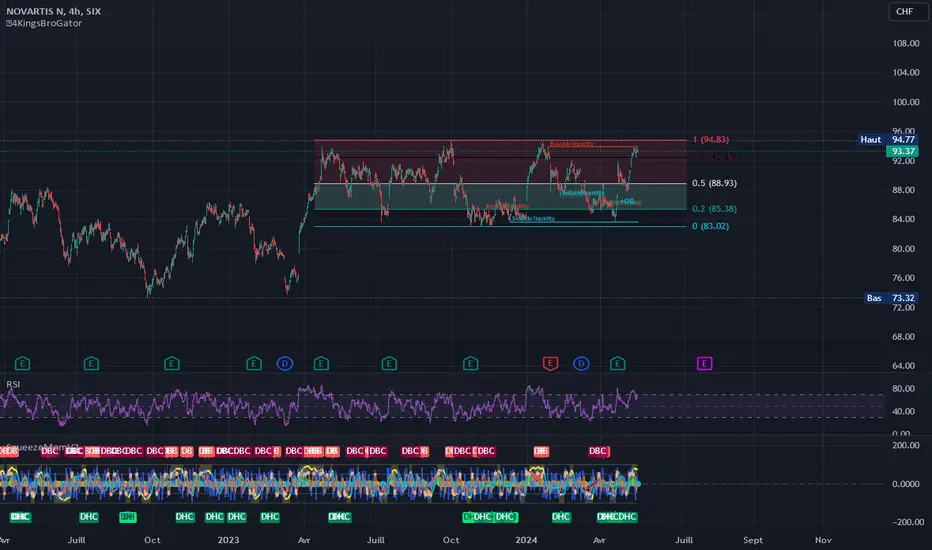Viewport: 932px width, 550px height.
Task: Click the 2024 time axis label
Action: (x=526, y=540)
